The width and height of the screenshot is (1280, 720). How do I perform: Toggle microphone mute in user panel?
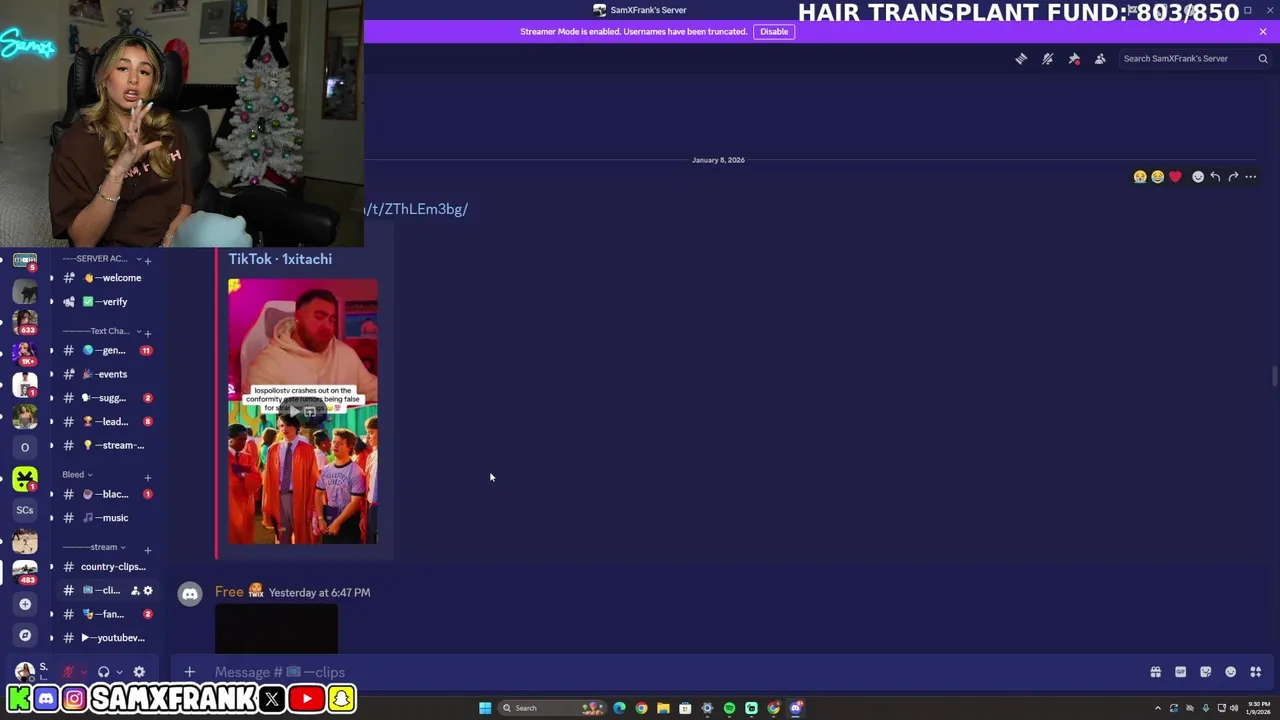69,672
